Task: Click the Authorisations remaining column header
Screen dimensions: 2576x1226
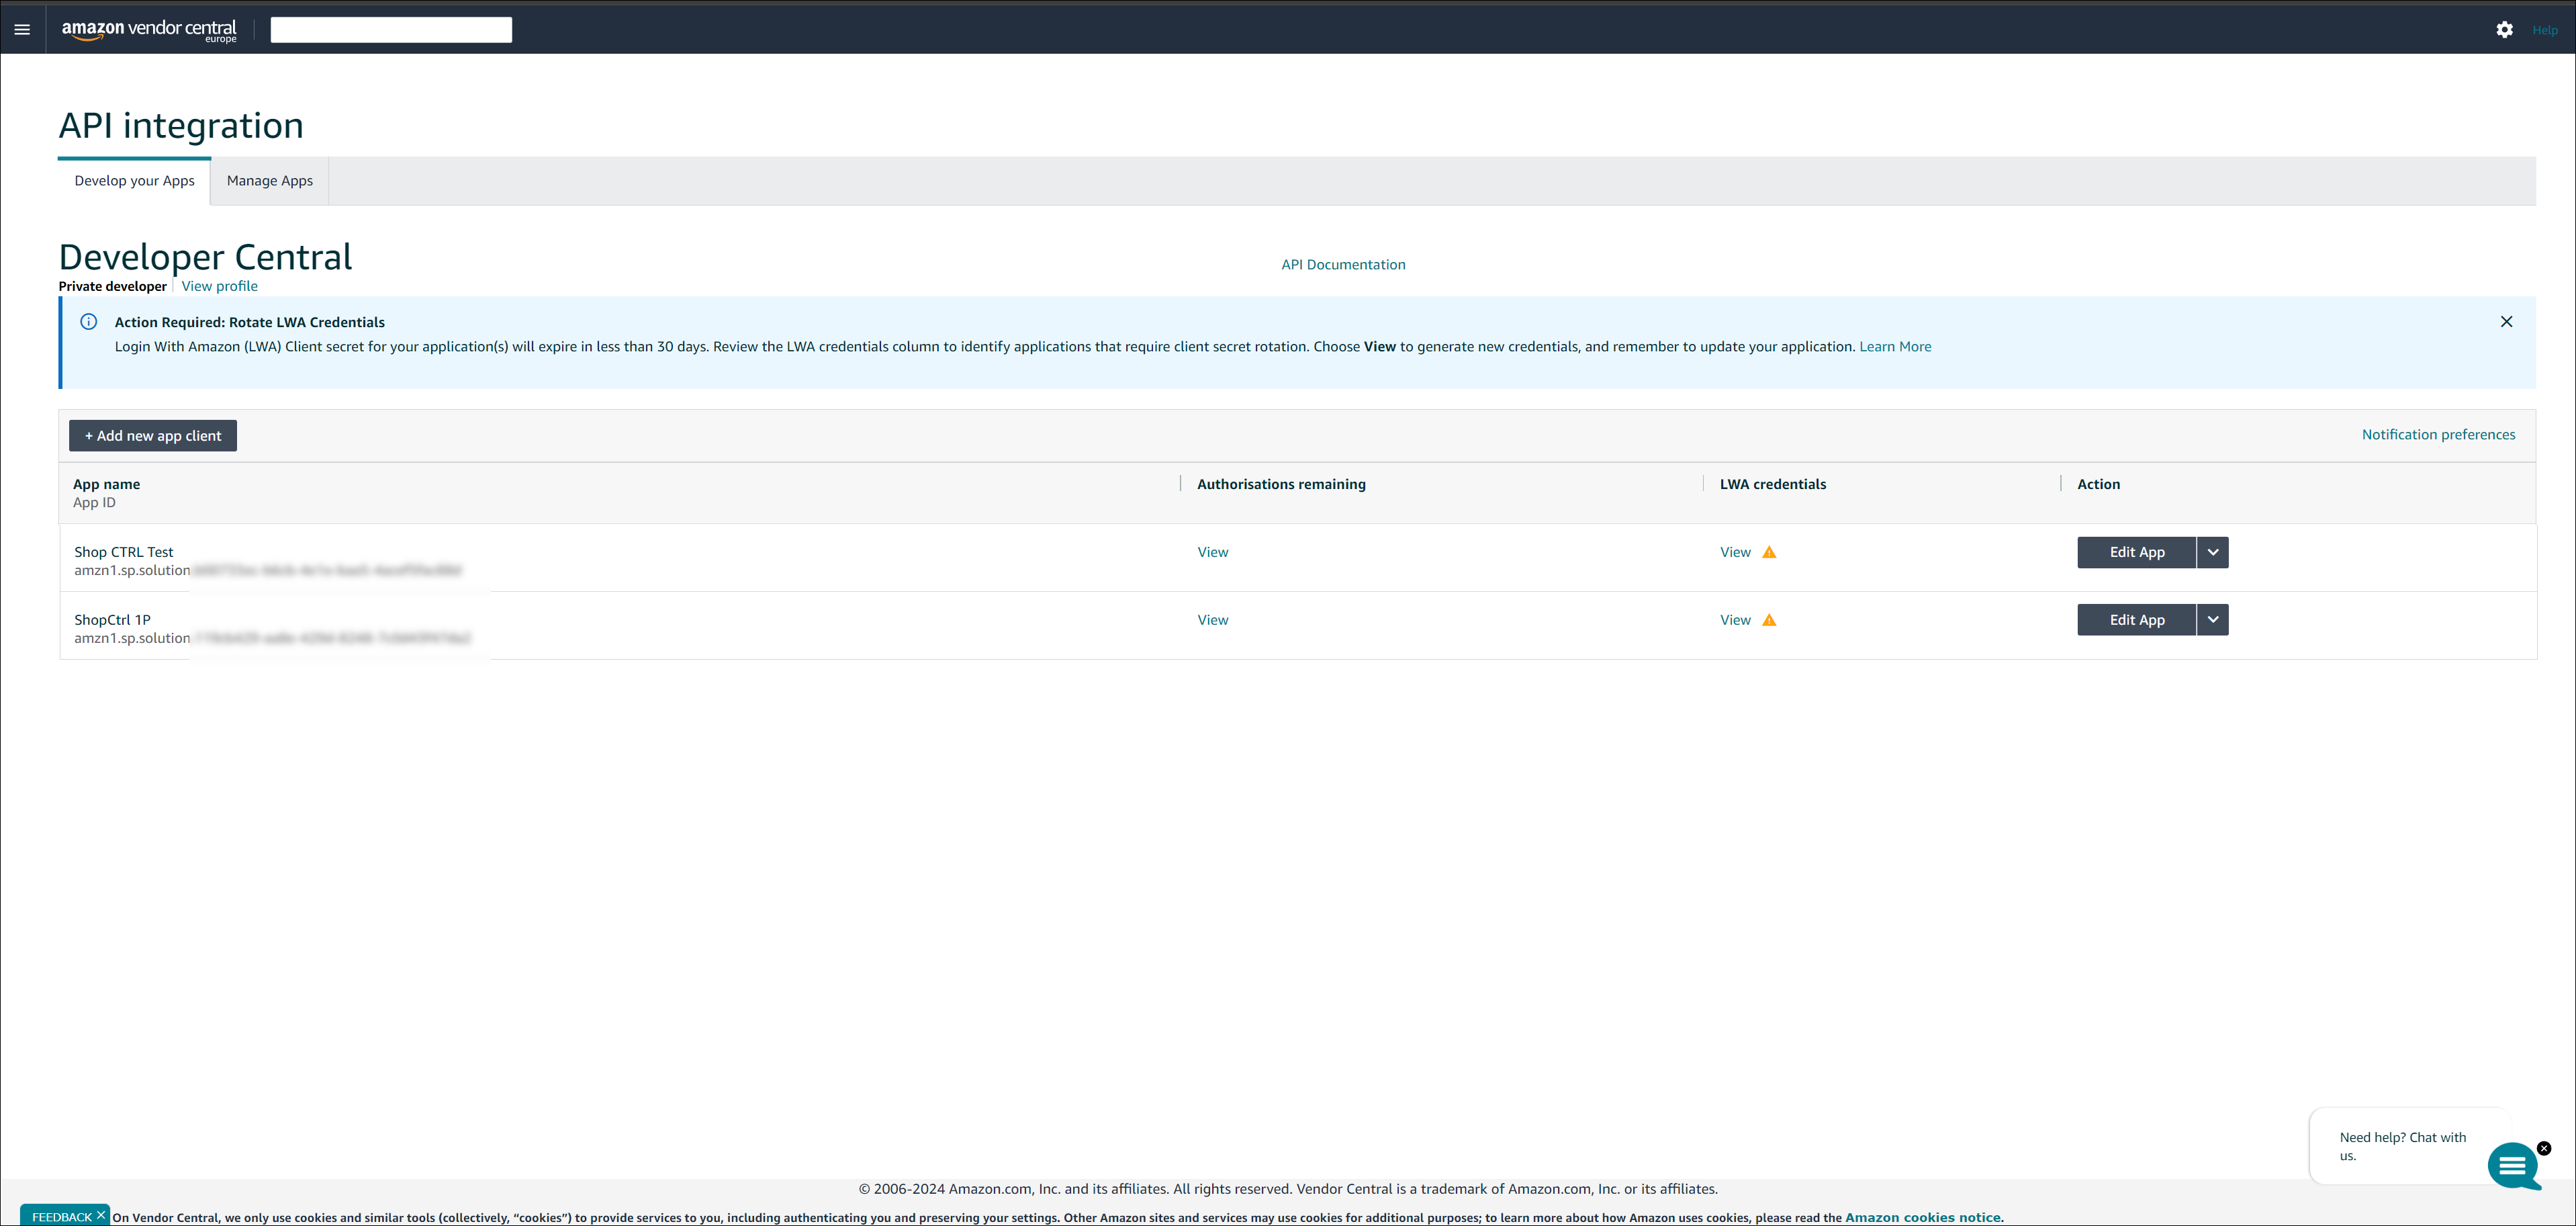Action: (x=1281, y=484)
